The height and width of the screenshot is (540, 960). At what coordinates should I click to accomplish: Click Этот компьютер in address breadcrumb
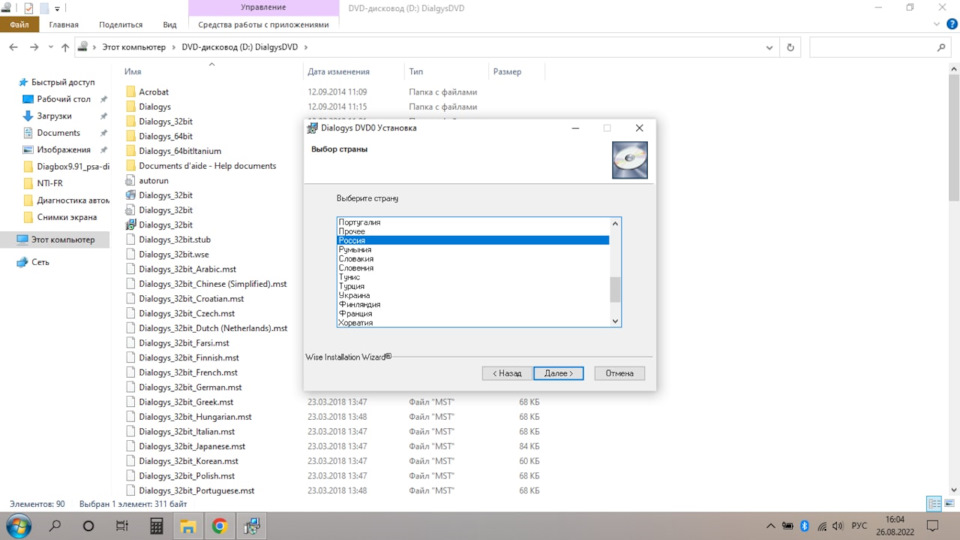point(133,47)
